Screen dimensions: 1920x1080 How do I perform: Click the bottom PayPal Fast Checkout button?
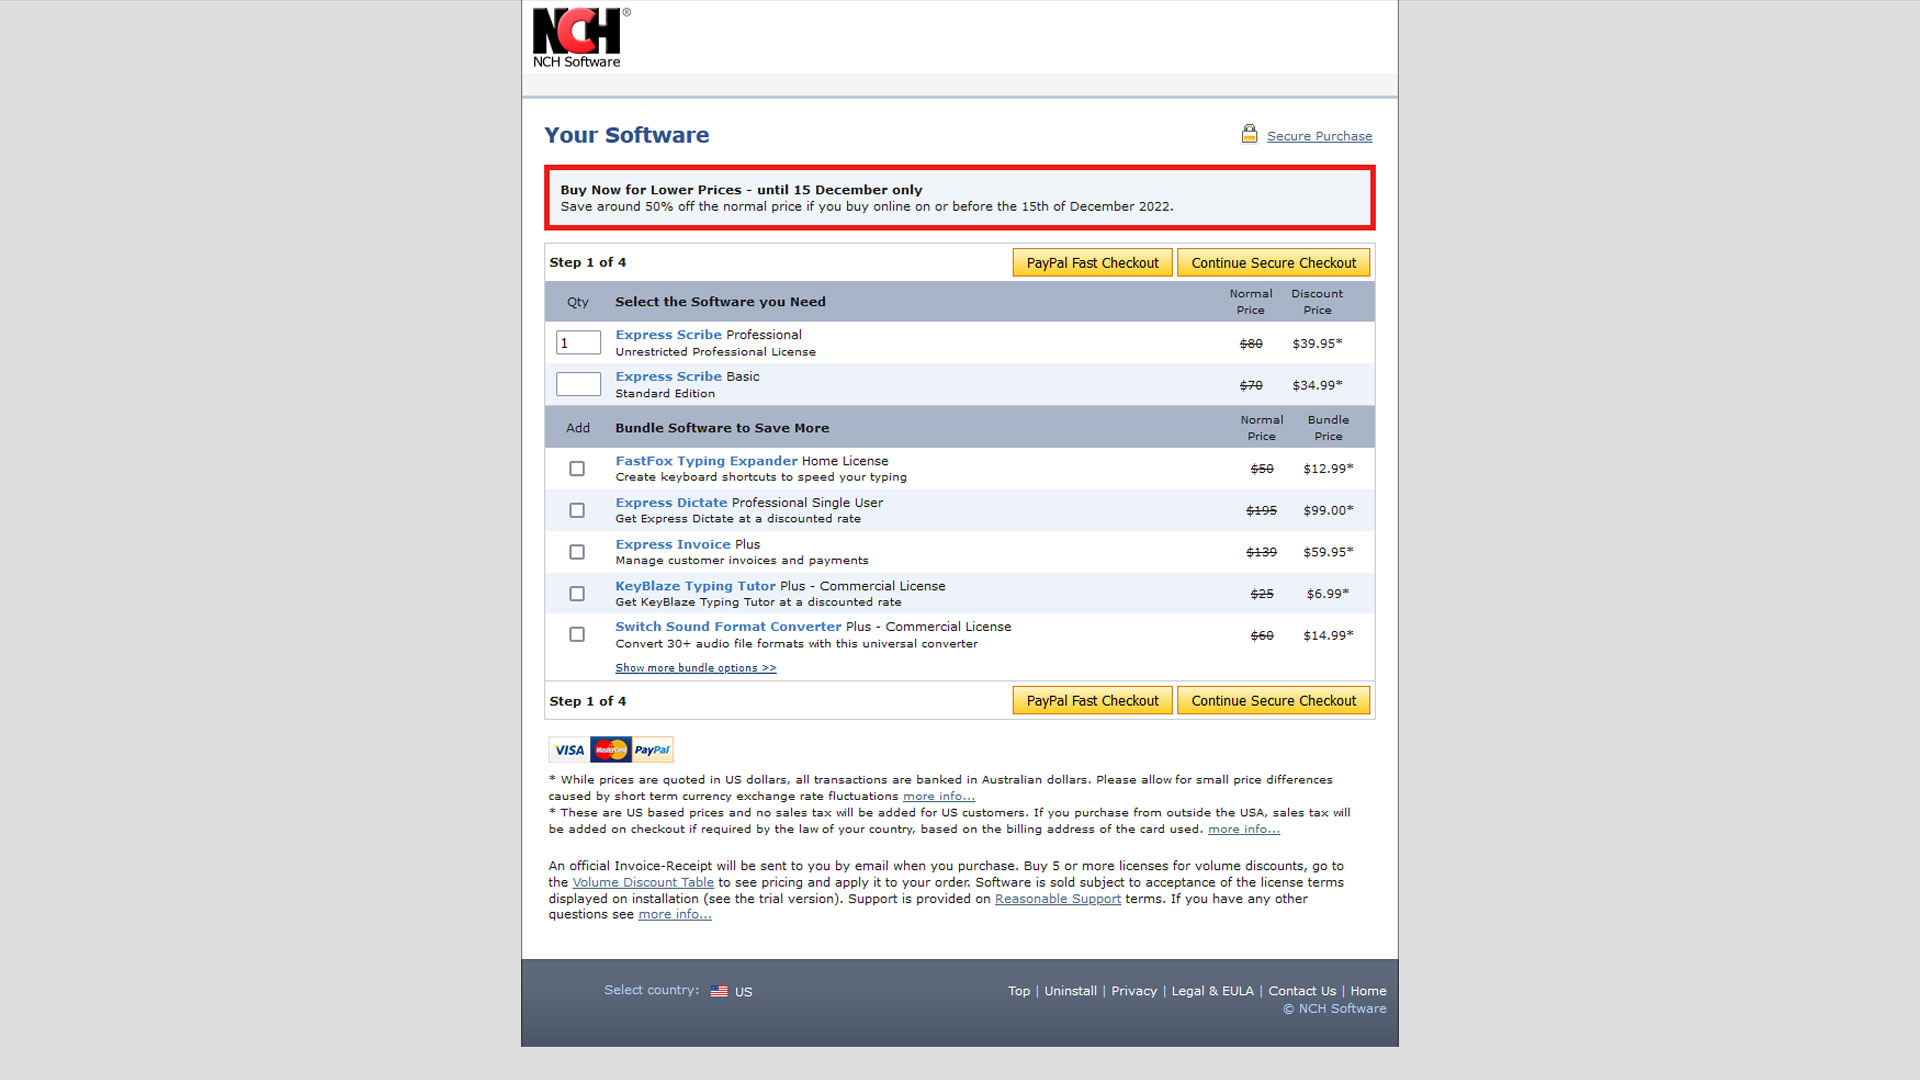1092,701
